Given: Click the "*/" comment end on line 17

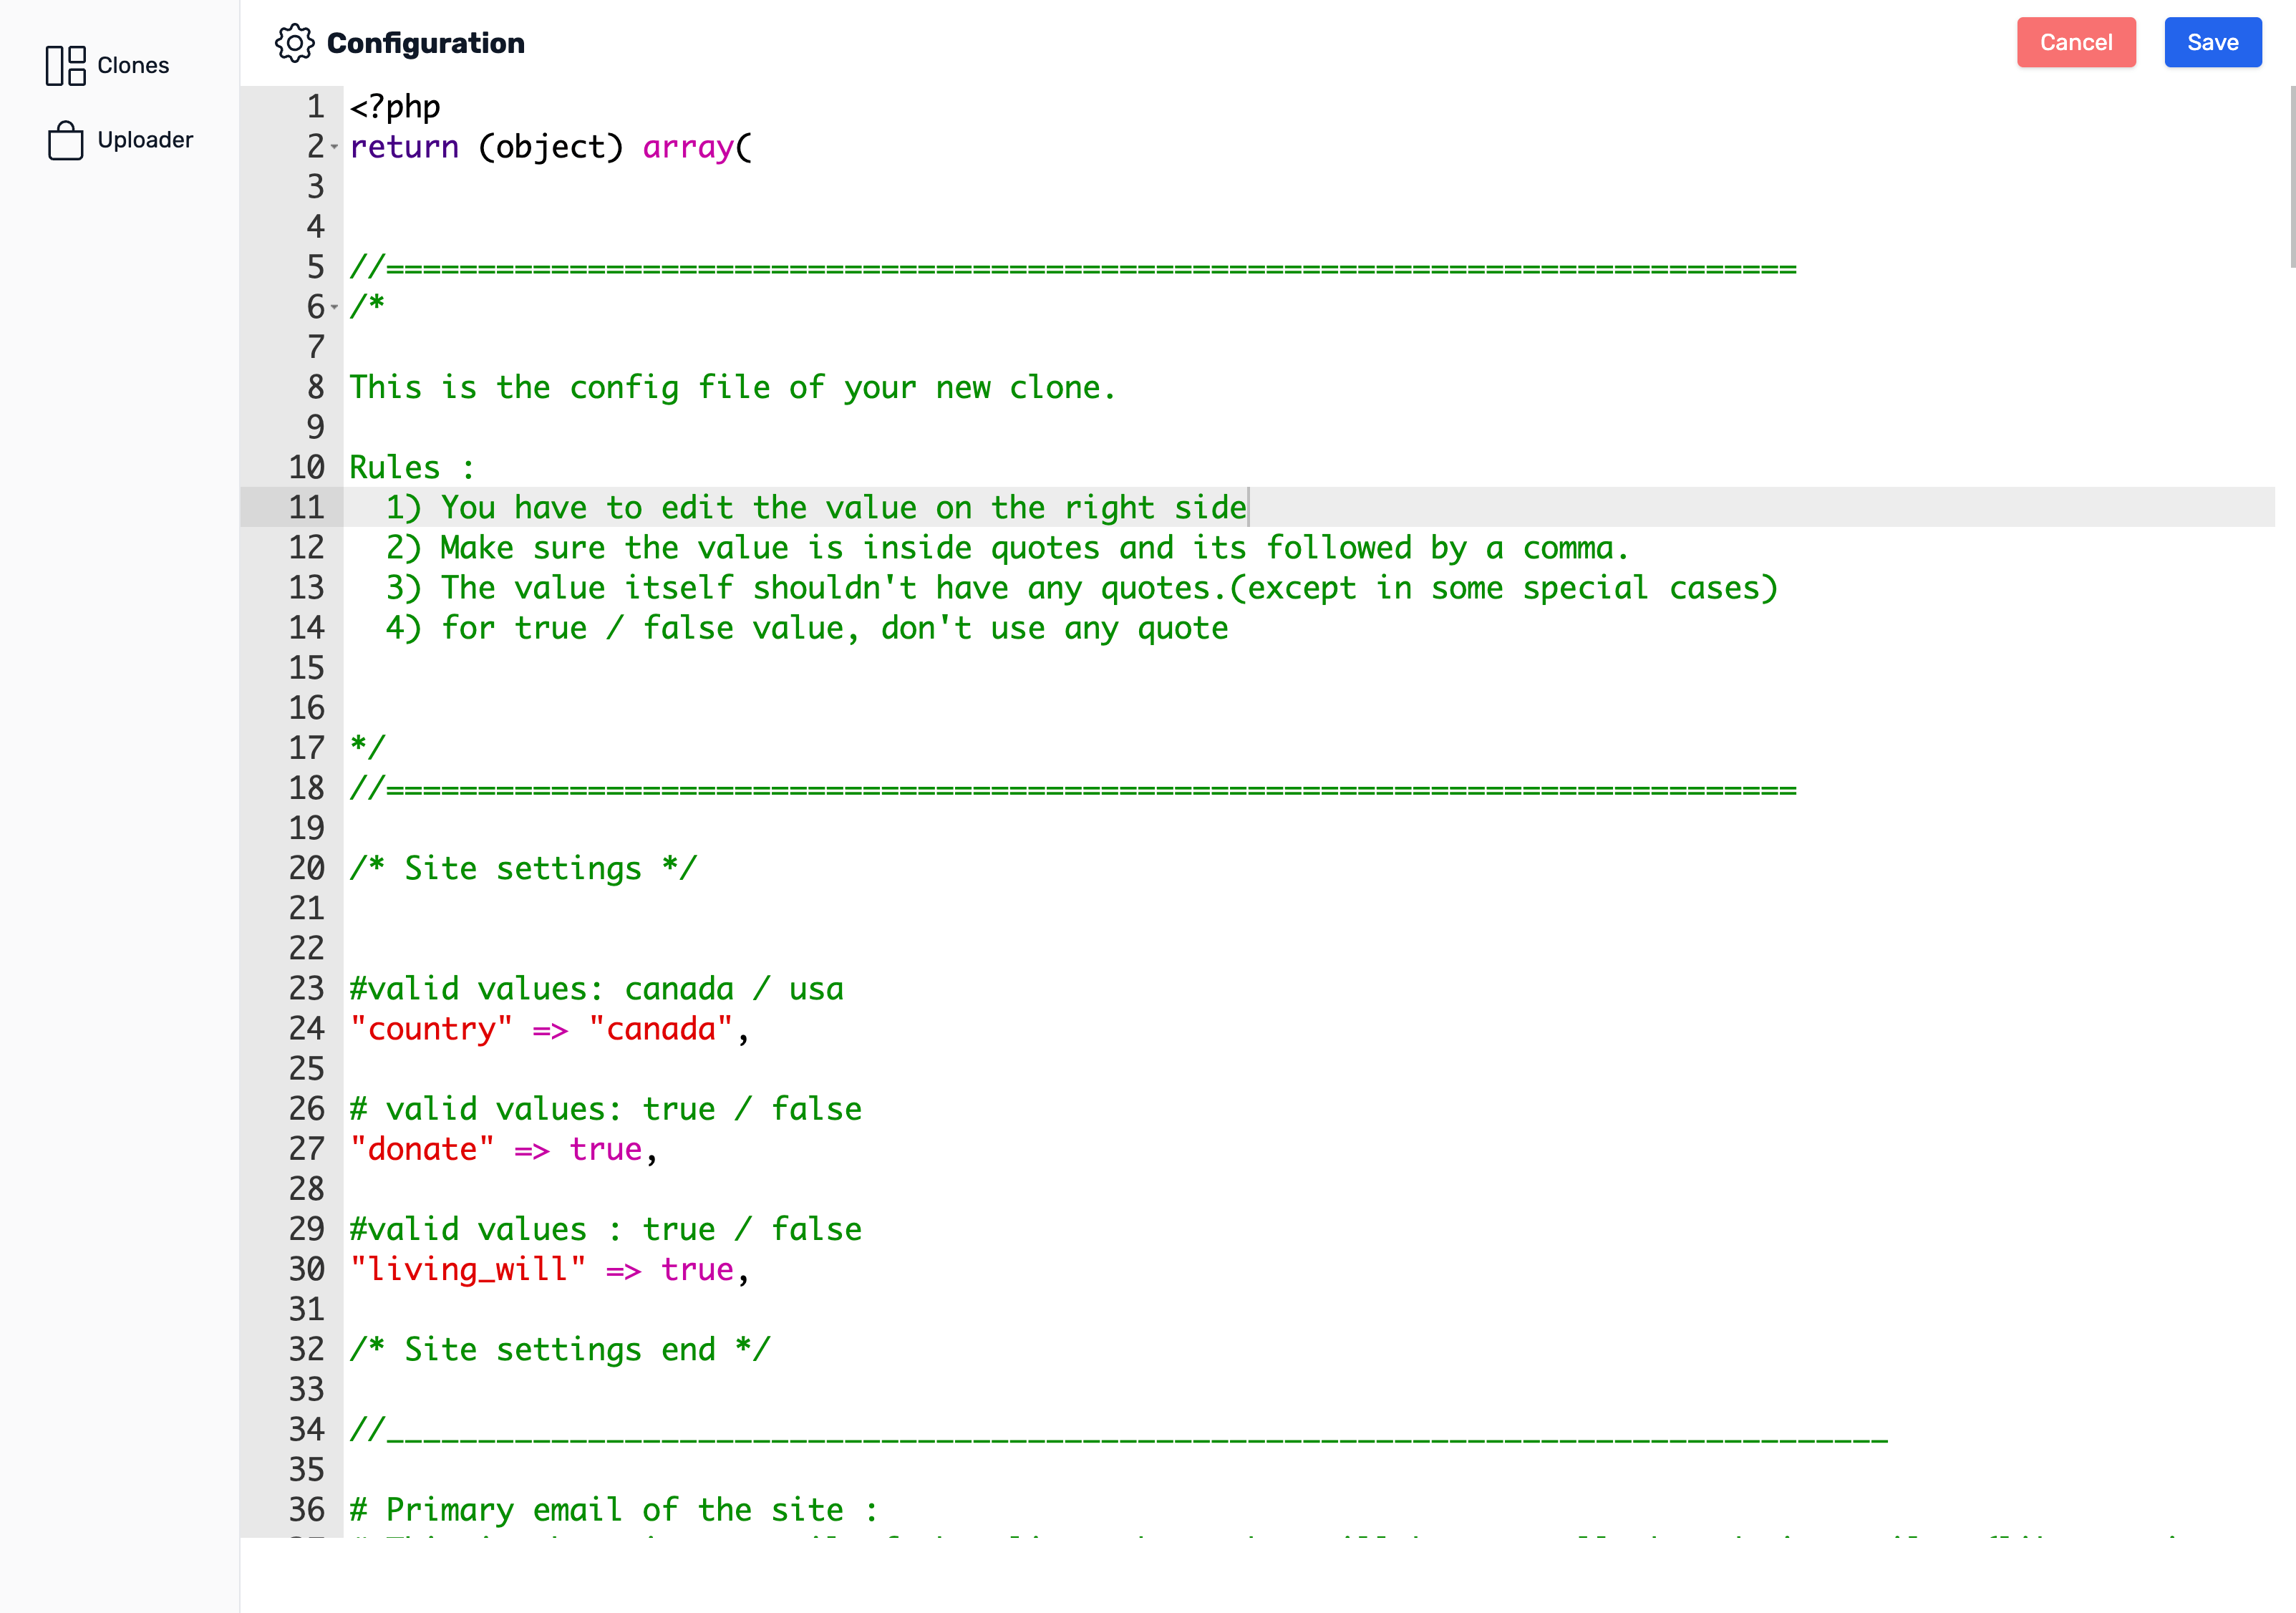Looking at the screenshot, I should (367, 747).
